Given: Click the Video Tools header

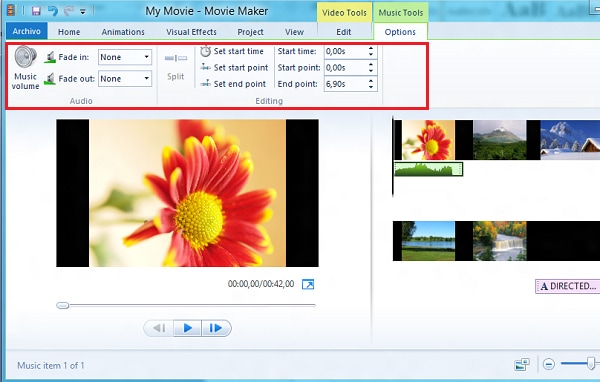Looking at the screenshot, I should [344, 13].
